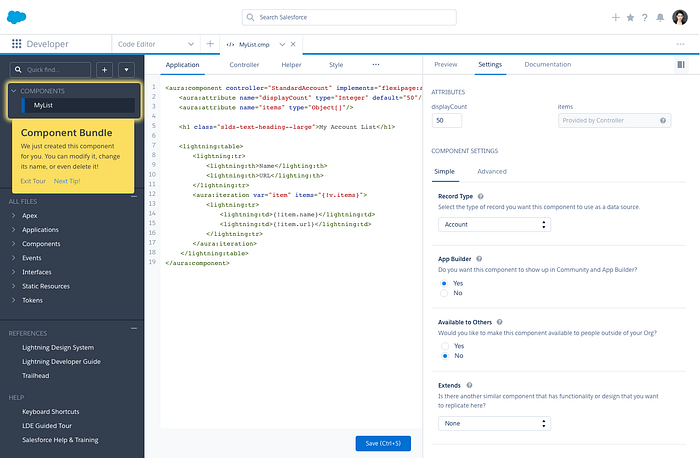This screenshot has height=458, width=700.
Task: Click the global create plus icon
Action: 615,18
